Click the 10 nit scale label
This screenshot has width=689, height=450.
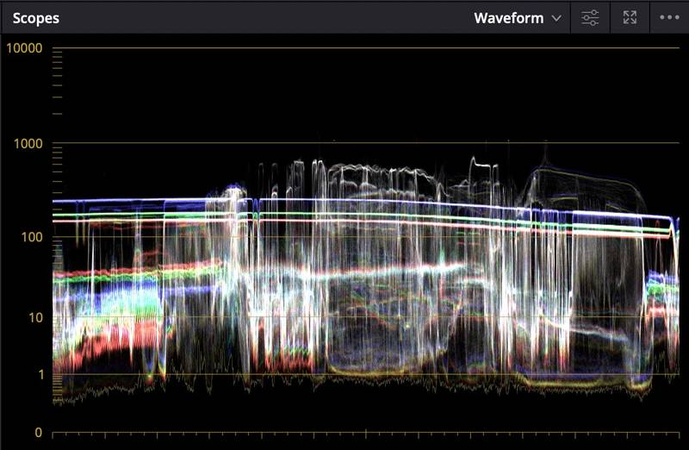[x=35, y=318]
